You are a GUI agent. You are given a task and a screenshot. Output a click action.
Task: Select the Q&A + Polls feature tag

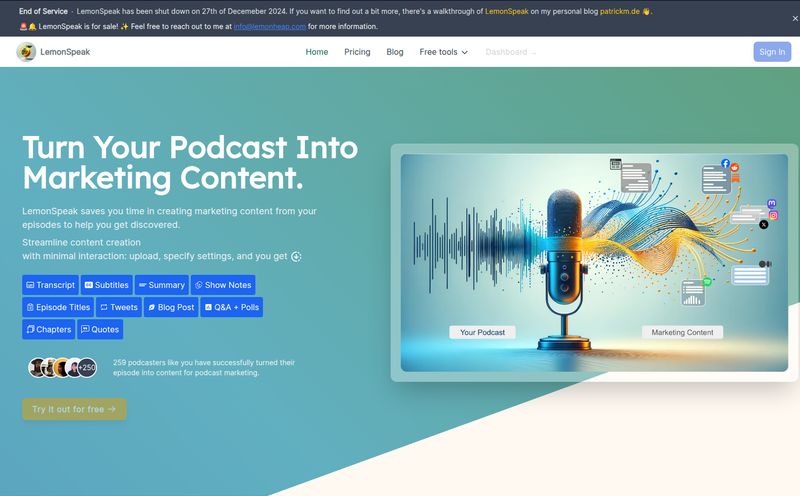point(232,307)
